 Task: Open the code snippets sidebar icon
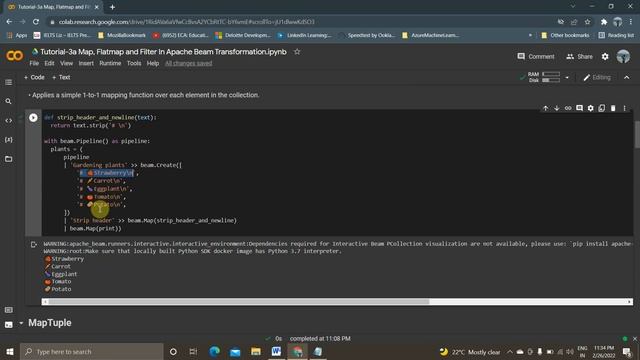pyautogui.click(x=9, y=120)
